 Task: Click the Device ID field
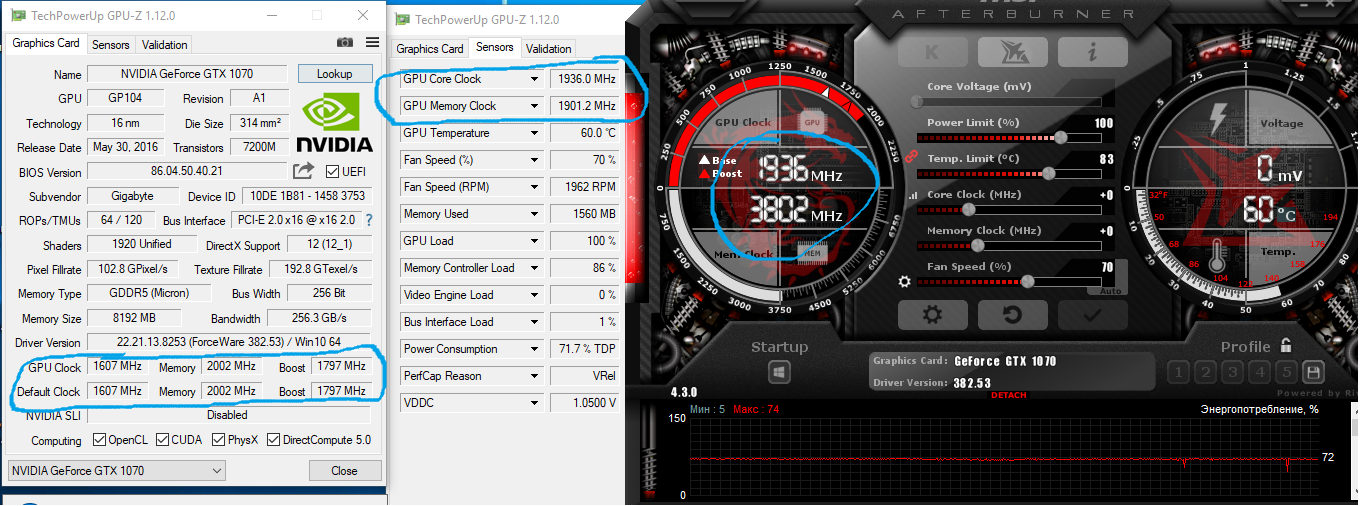(307, 196)
